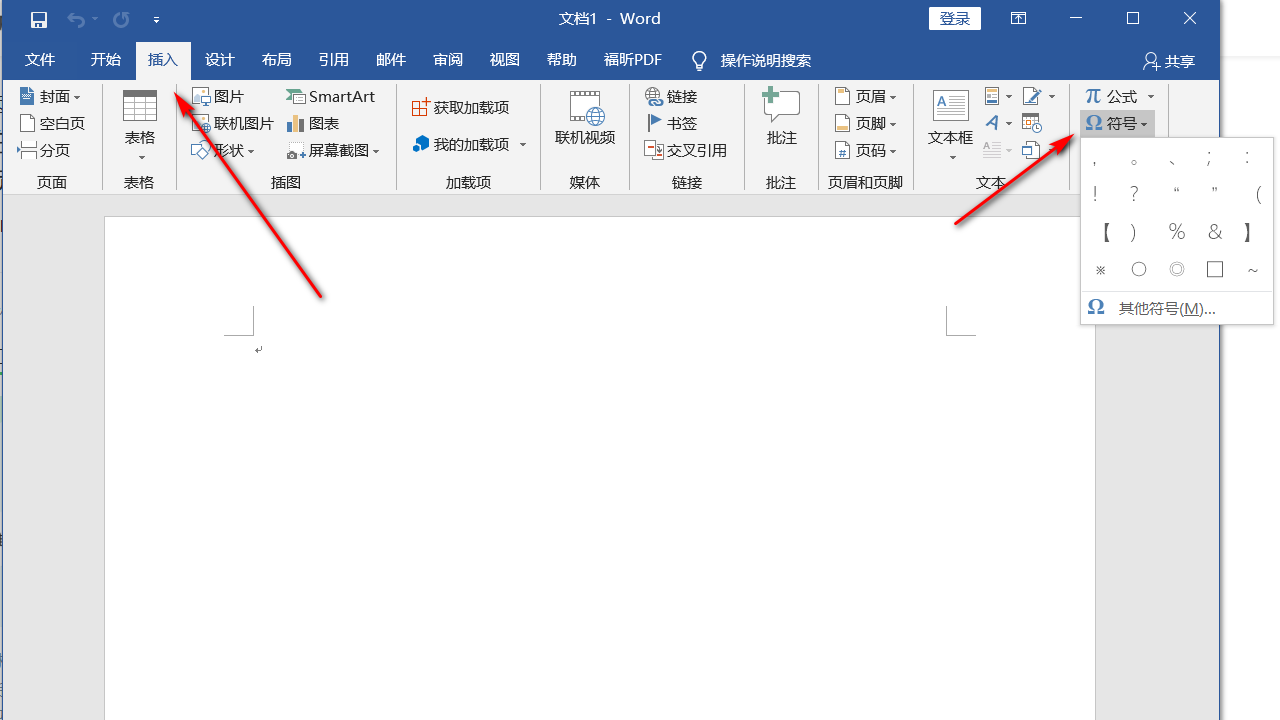The image size is (1280, 720).
Task: Insert a cross-reference (交叉引用)
Action: pyautogui.click(x=686, y=151)
